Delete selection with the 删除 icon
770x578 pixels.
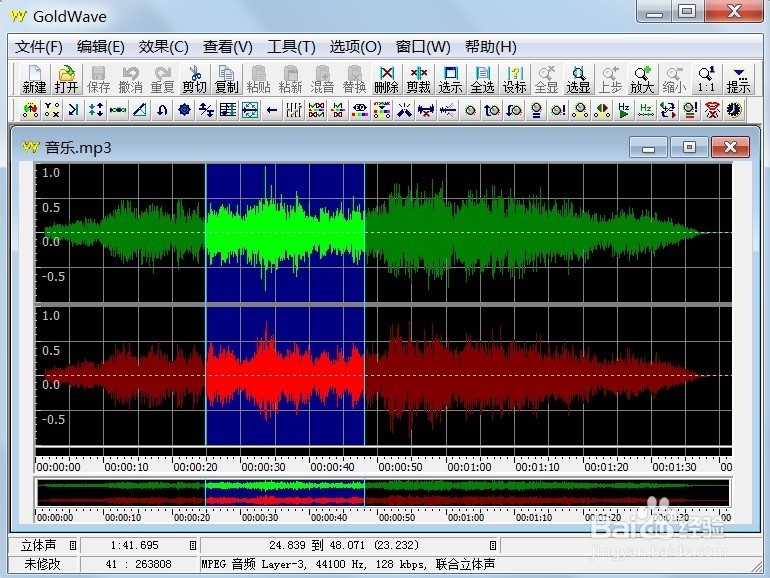coord(386,80)
